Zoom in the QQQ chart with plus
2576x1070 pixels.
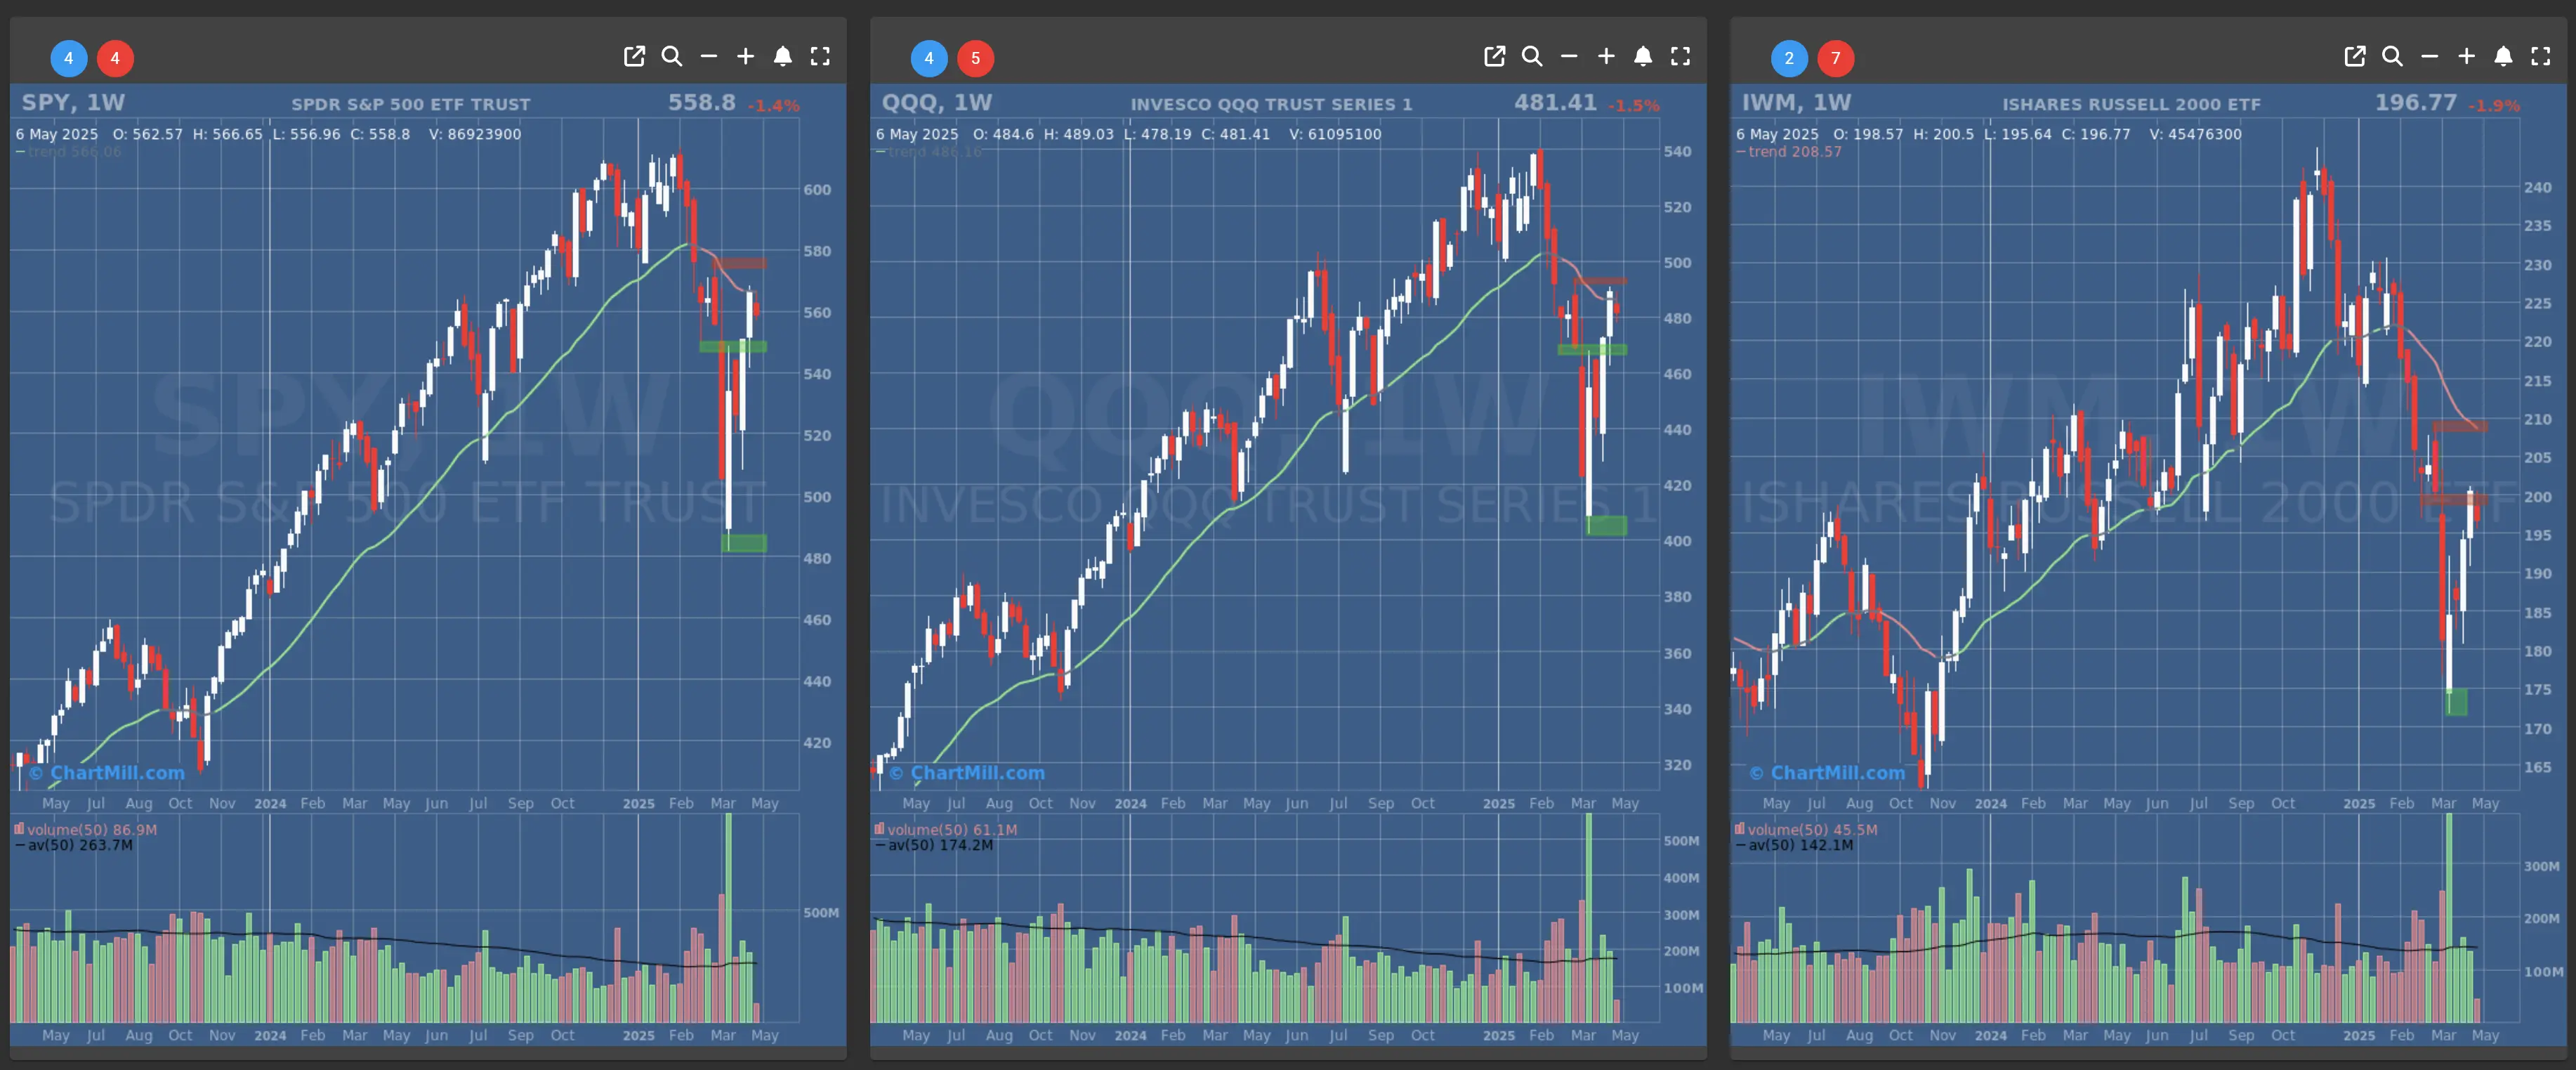coord(1606,56)
